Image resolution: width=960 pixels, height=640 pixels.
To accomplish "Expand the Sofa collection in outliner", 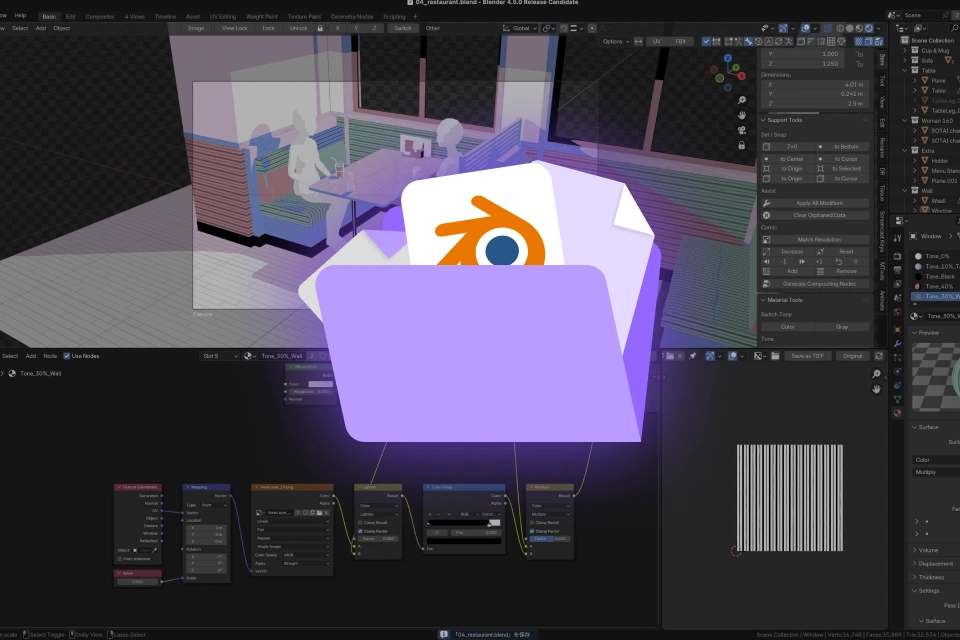I will tap(906, 61).
